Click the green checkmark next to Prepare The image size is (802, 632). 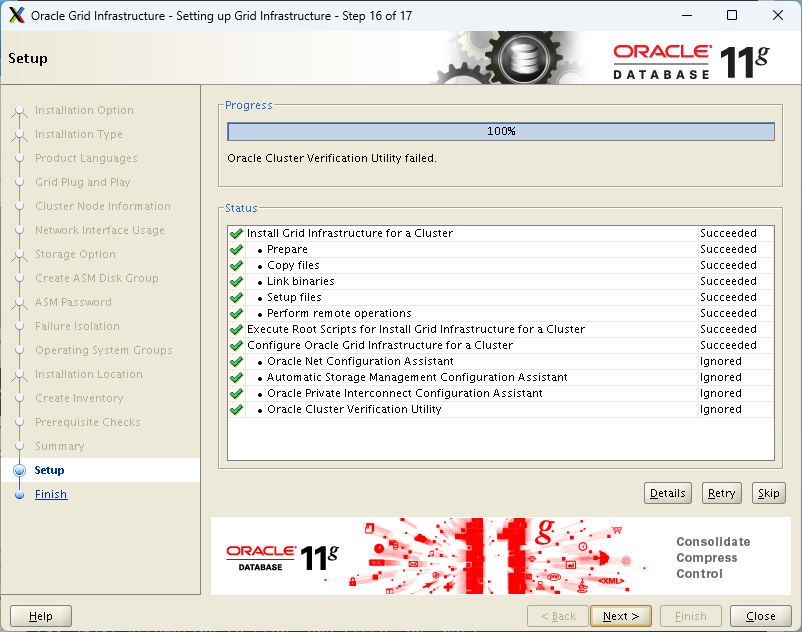coord(236,250)
